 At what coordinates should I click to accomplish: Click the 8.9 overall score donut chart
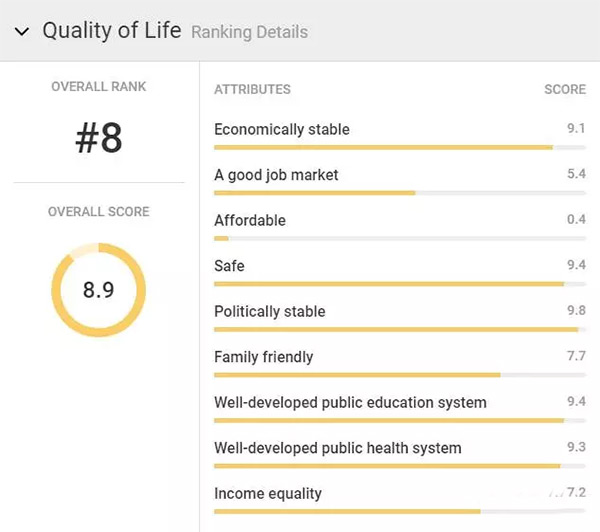click(99, 290)
